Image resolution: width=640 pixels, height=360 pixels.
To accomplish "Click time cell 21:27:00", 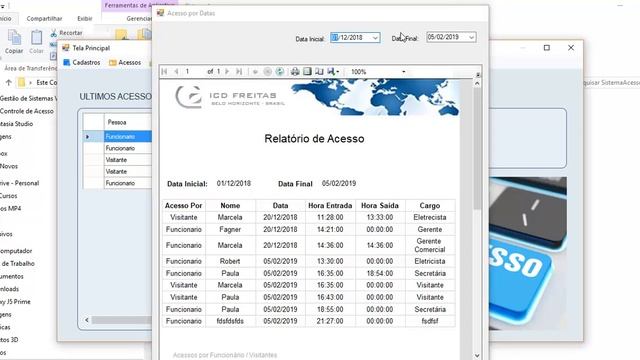I will click(330, 321).
